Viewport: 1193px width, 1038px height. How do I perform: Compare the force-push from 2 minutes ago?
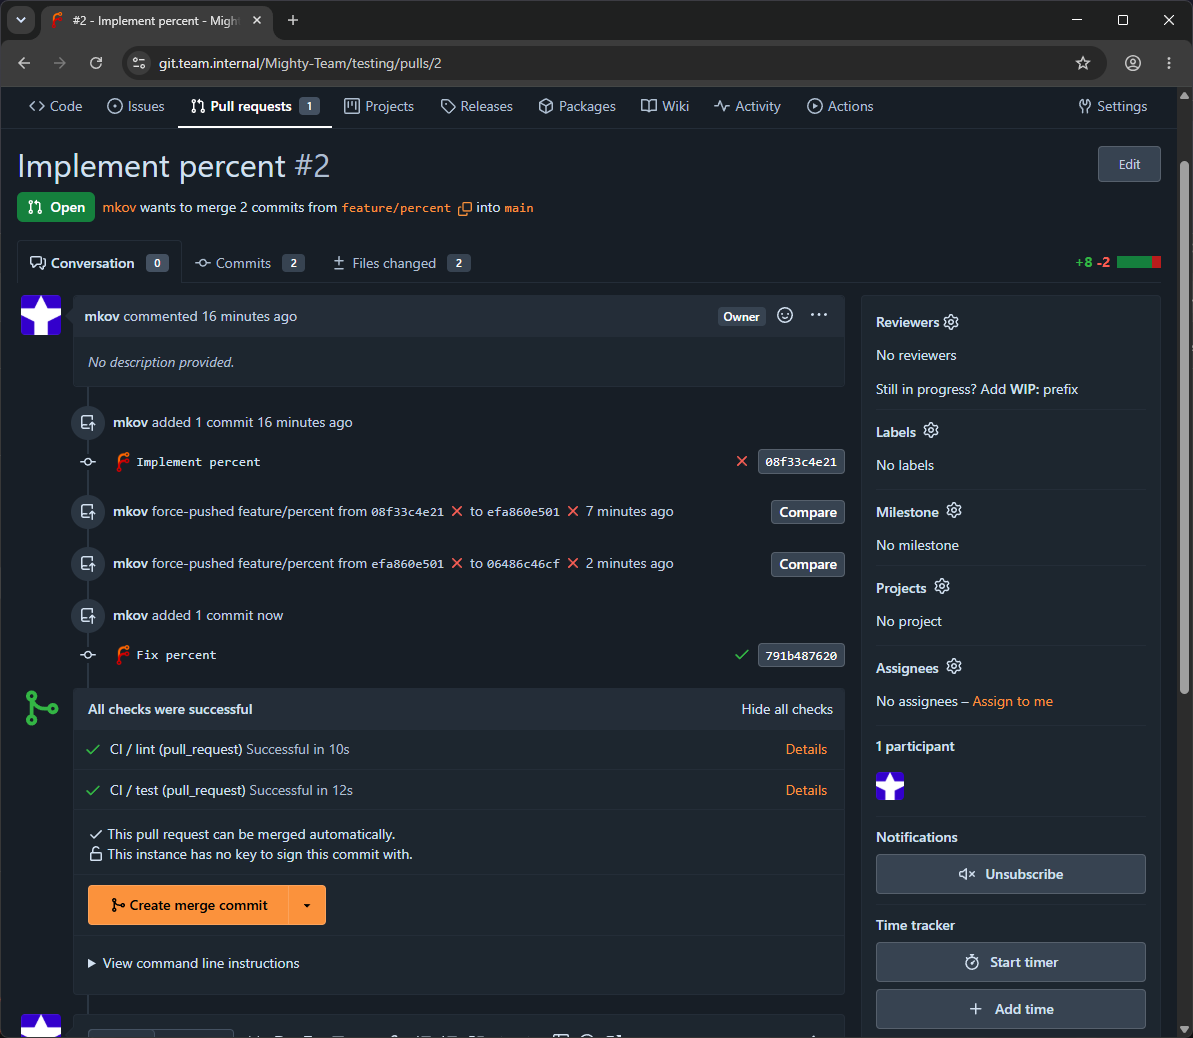click(807, 564)
